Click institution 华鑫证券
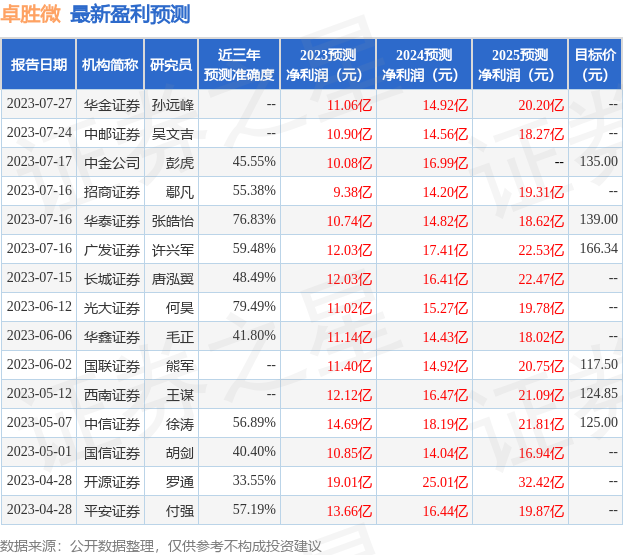The image size is (623, 555). (112, 337)
